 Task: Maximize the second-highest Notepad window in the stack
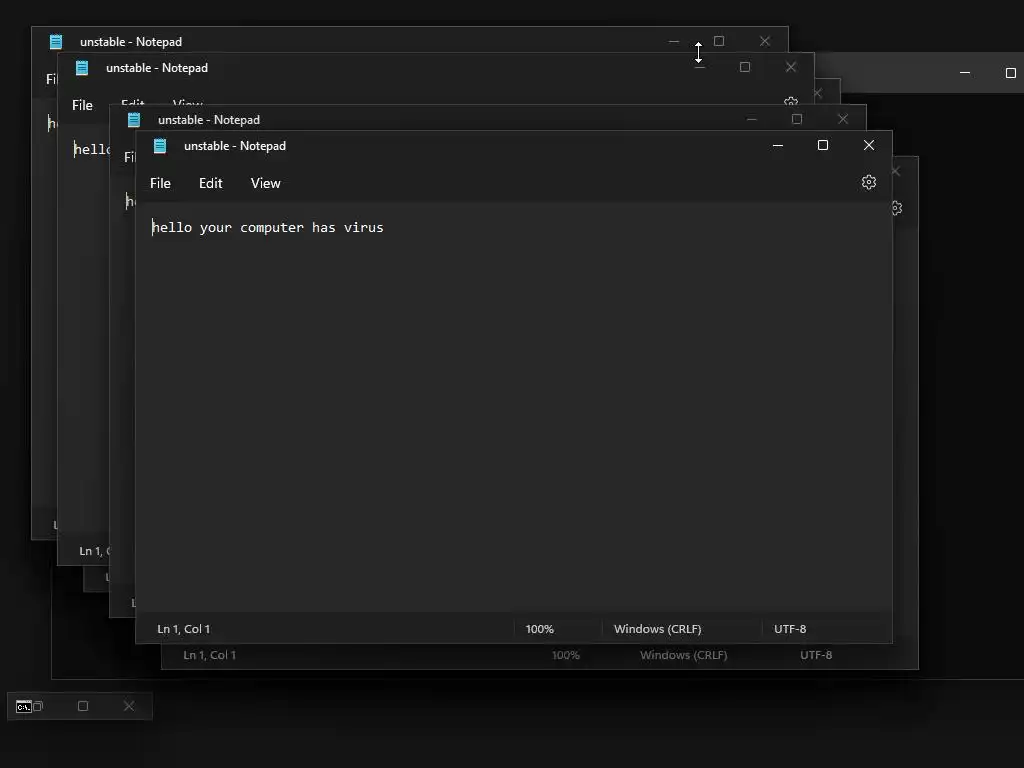coord(744,67)
